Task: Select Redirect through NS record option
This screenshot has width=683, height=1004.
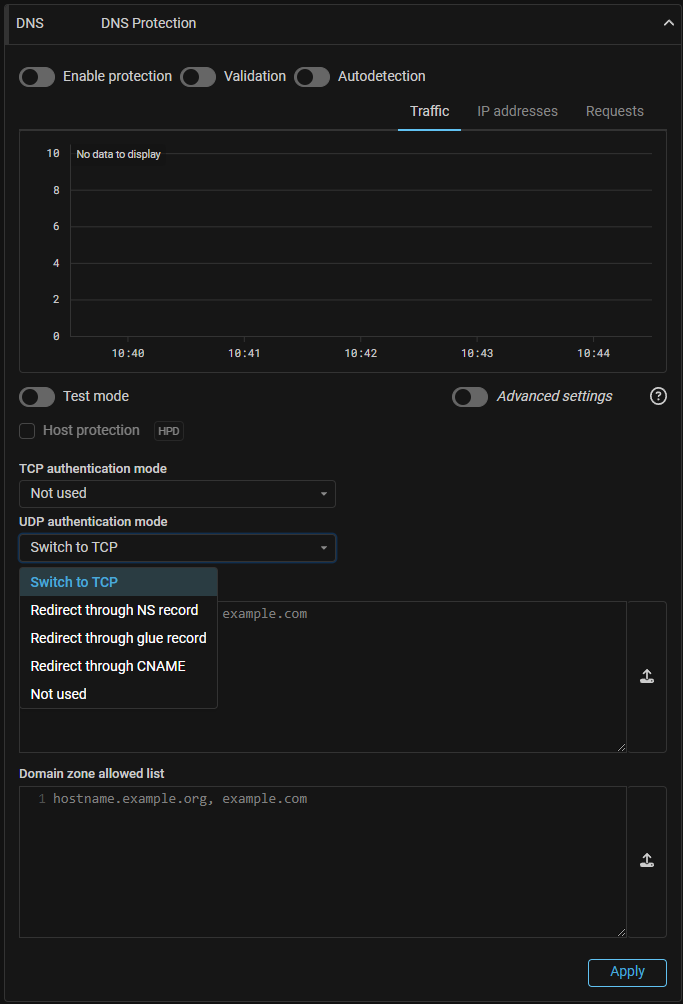Action: (114, 610)
